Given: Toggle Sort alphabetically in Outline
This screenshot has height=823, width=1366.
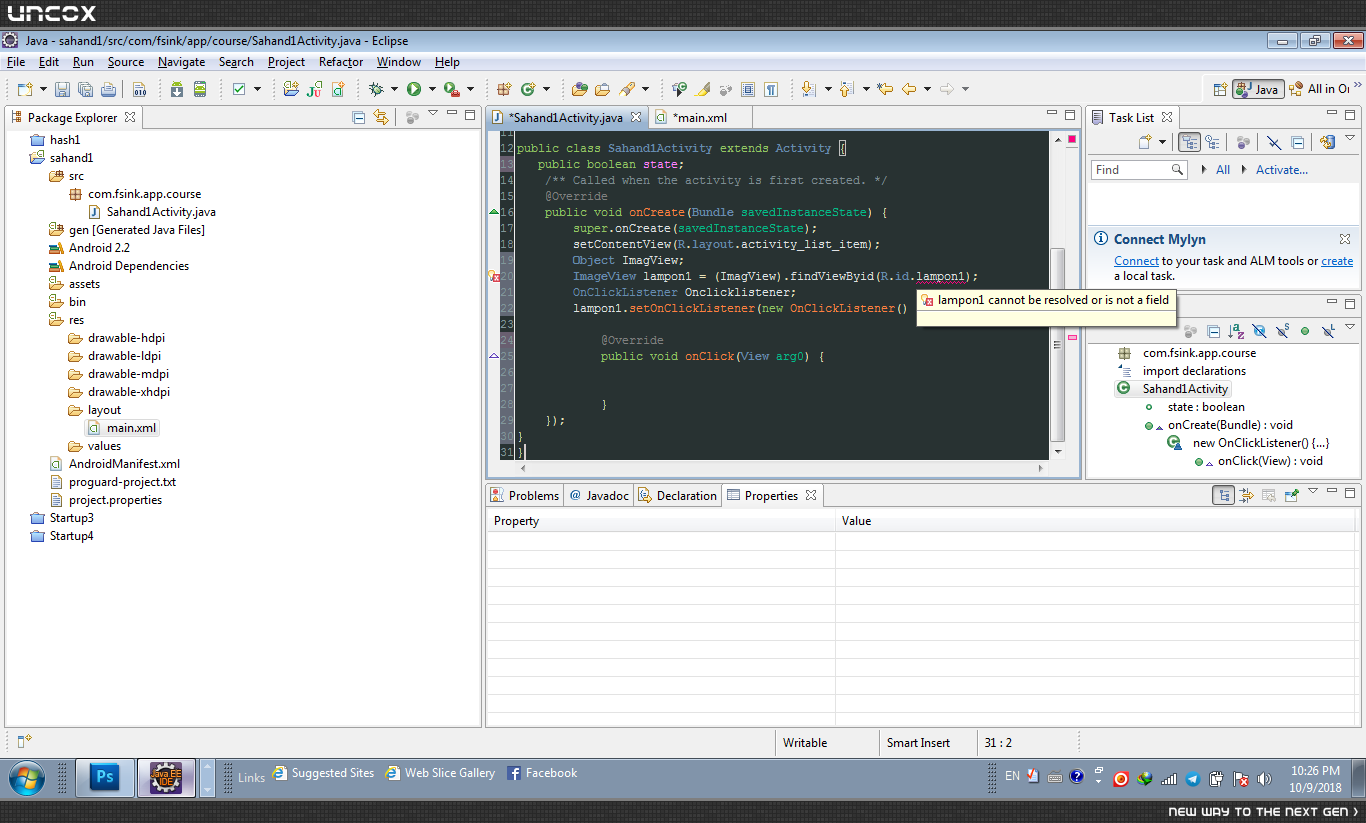Looking at the screenshot, I should 1237,331.
